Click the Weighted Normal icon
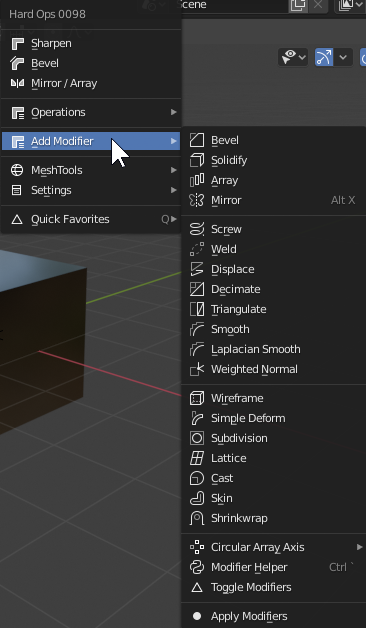The image size is (366, 628). coord(197,369)
